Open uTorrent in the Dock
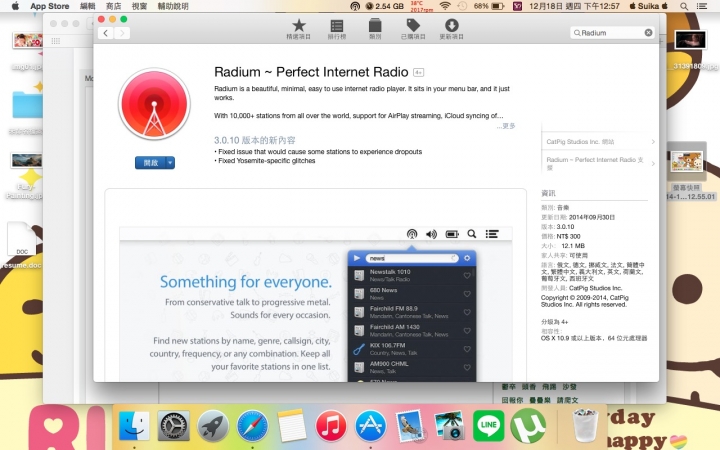The width and height of the screenshot is (720, 450). tap(528, 426)
